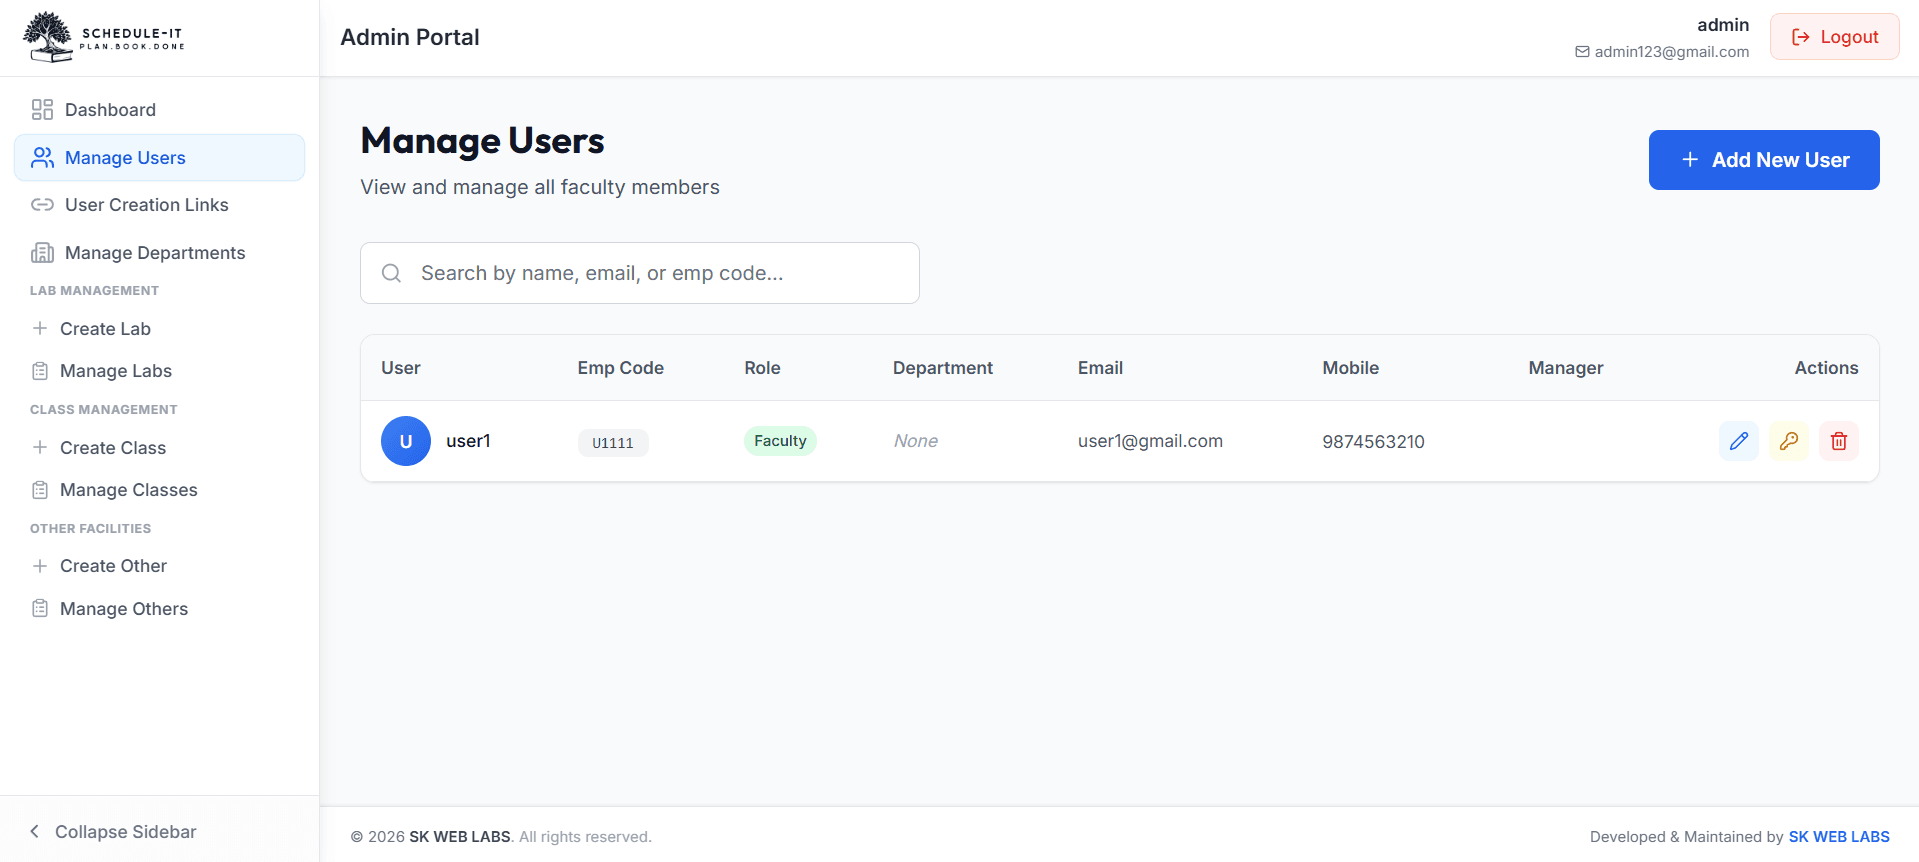This screenshot has width=1919, height=862.
Task: Click the blue U avatar of user1
Action: (x=406, y=441)
